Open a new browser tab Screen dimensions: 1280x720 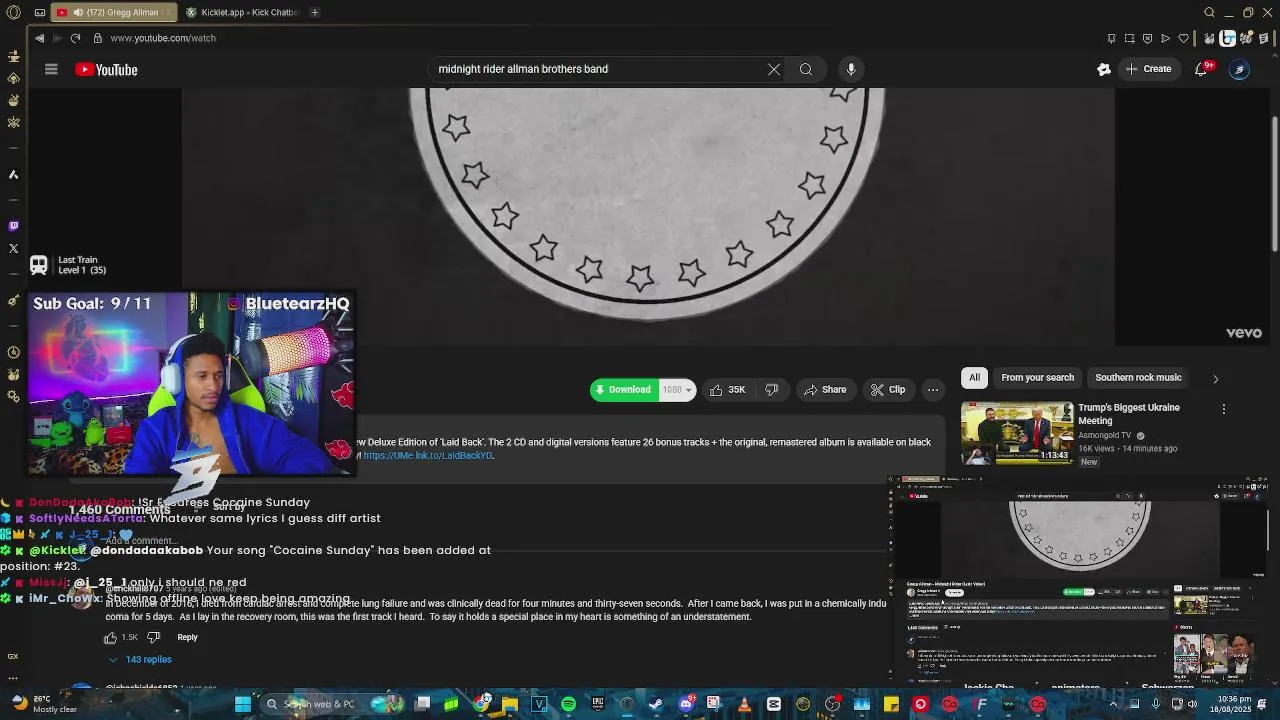(314, 12)
